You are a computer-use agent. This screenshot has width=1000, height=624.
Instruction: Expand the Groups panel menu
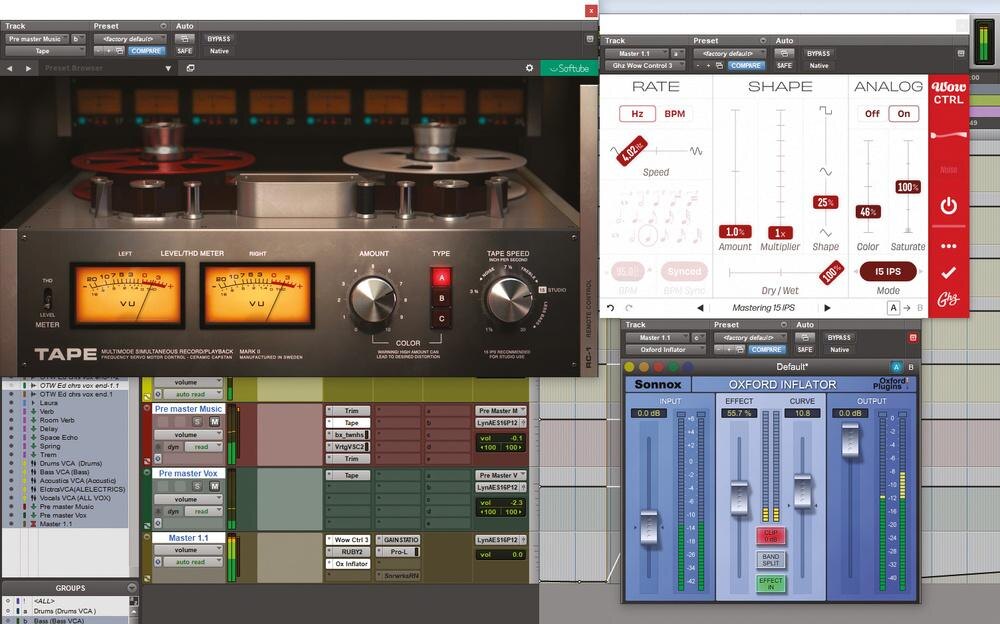coord(132,588)
